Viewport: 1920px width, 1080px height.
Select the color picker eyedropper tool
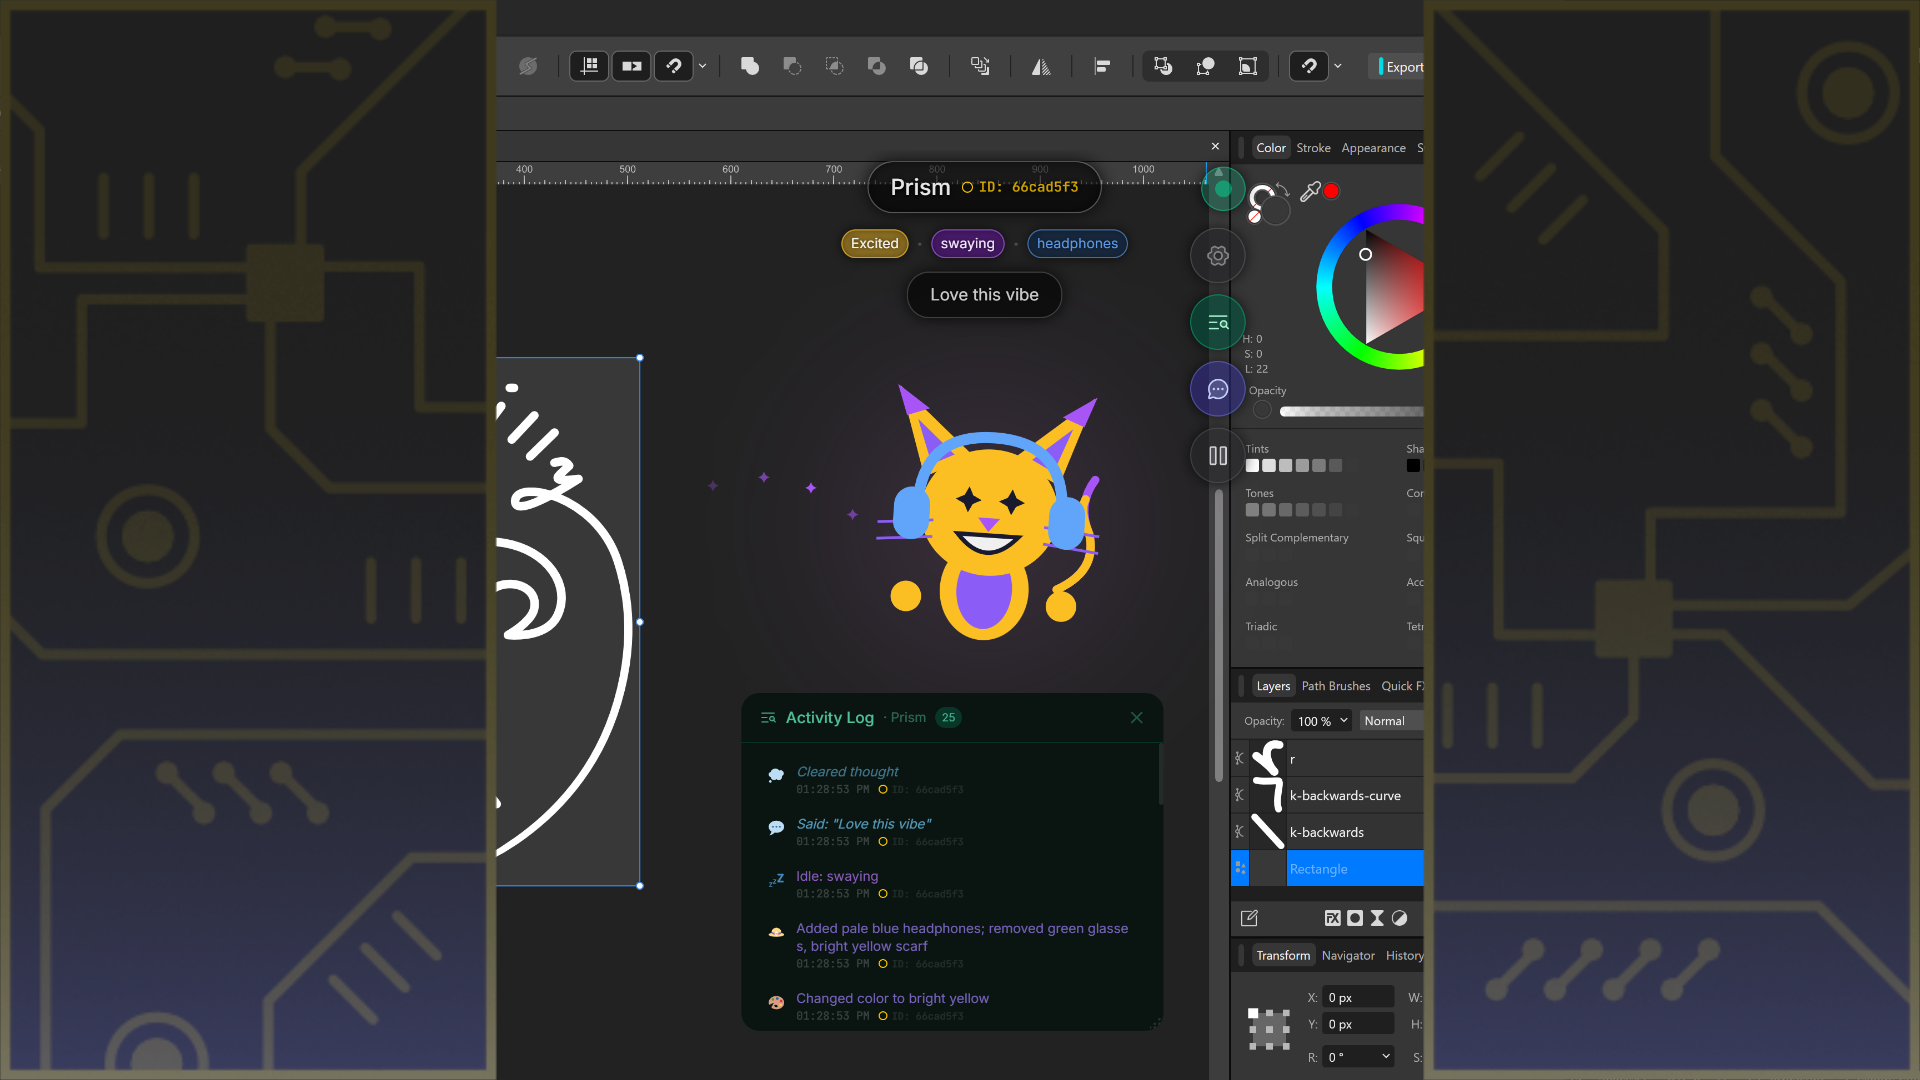pos(1309,192)
